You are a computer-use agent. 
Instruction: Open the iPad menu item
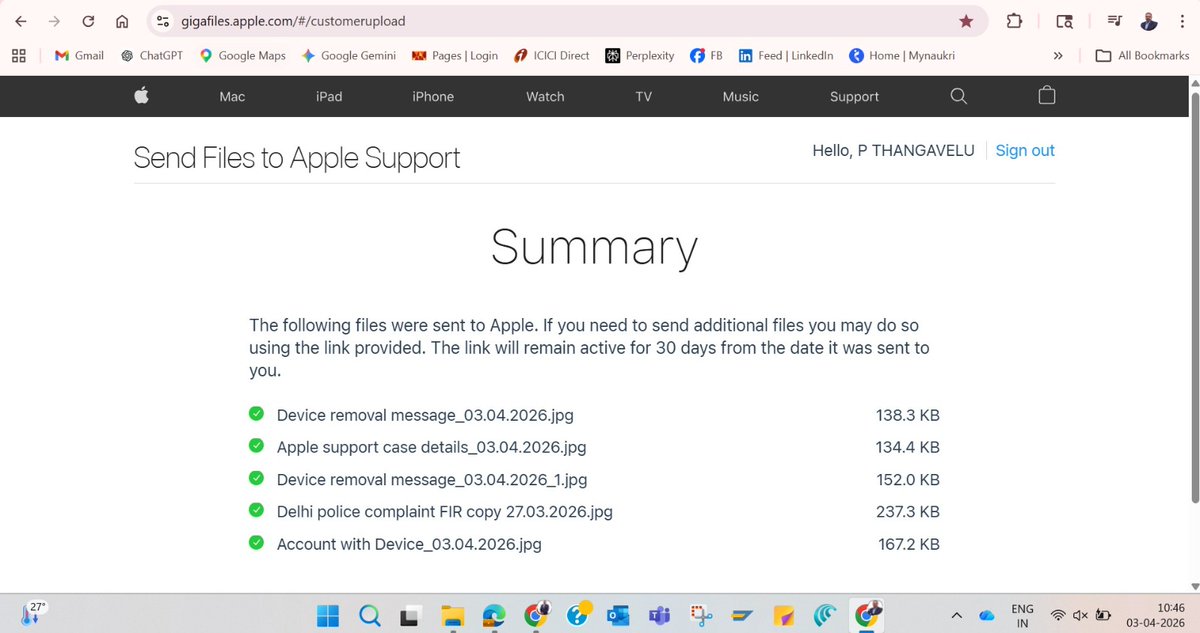pyautogui.click(x=329, y=97)
